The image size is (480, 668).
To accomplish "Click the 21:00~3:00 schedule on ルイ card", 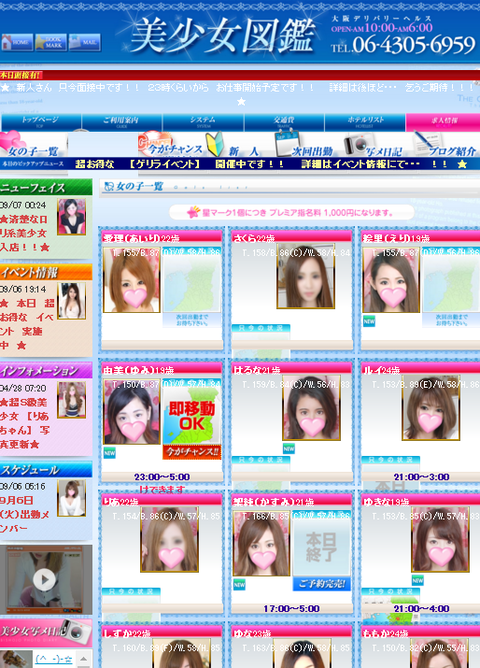I will [421, 477].
